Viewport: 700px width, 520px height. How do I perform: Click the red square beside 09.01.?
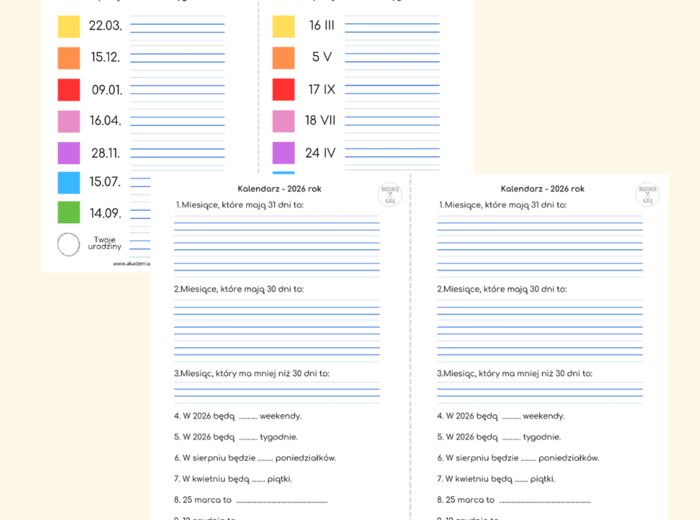(68, 90)
